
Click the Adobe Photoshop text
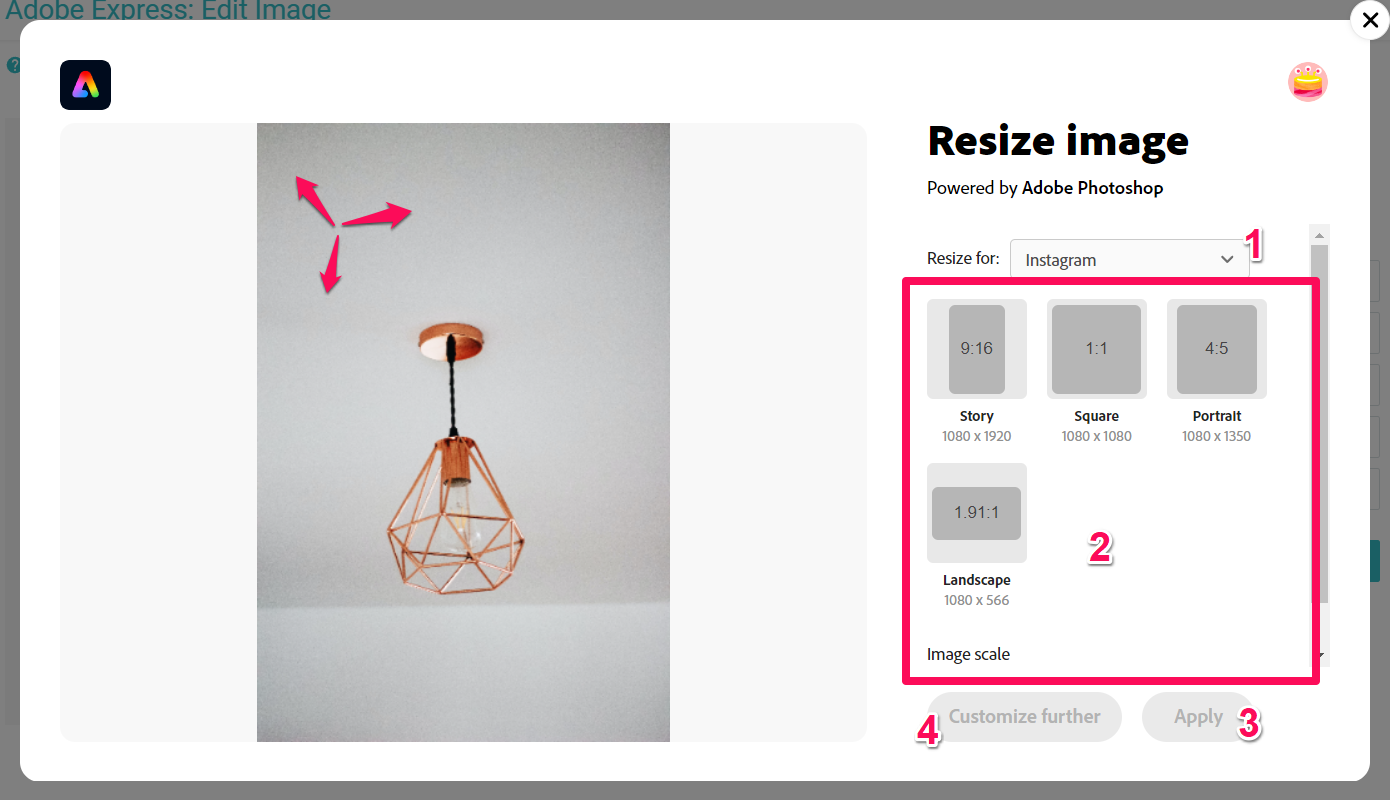[x=1092, y=187]
